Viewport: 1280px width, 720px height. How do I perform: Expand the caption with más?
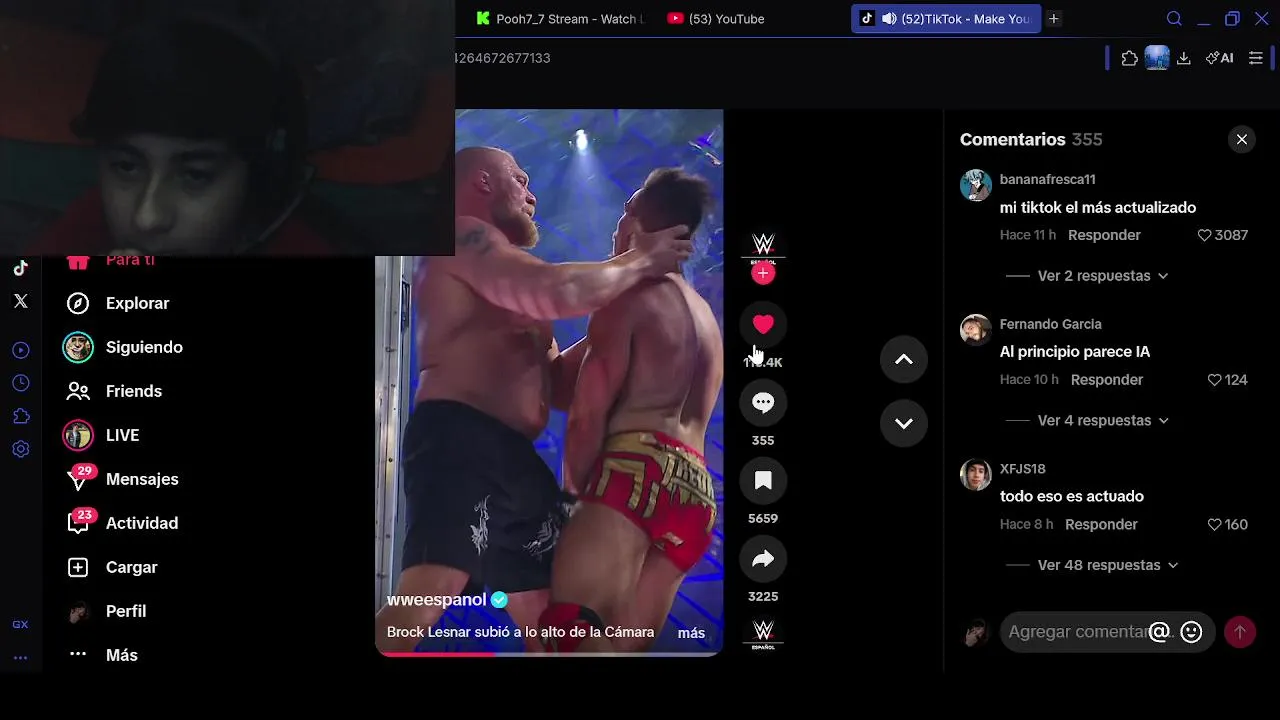691,633
